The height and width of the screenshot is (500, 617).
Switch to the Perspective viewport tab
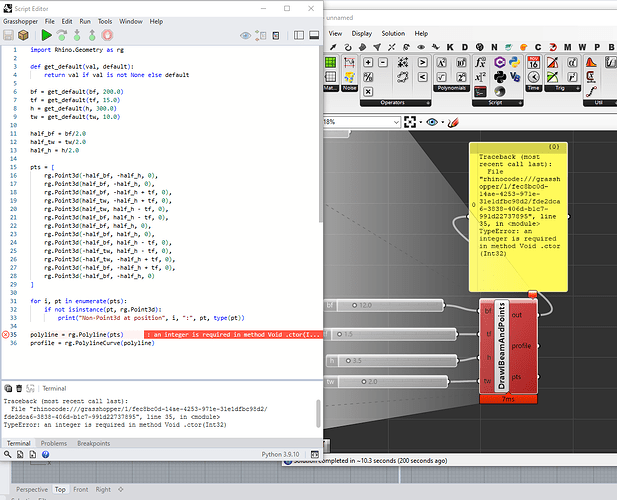click(x=31, y=490)
